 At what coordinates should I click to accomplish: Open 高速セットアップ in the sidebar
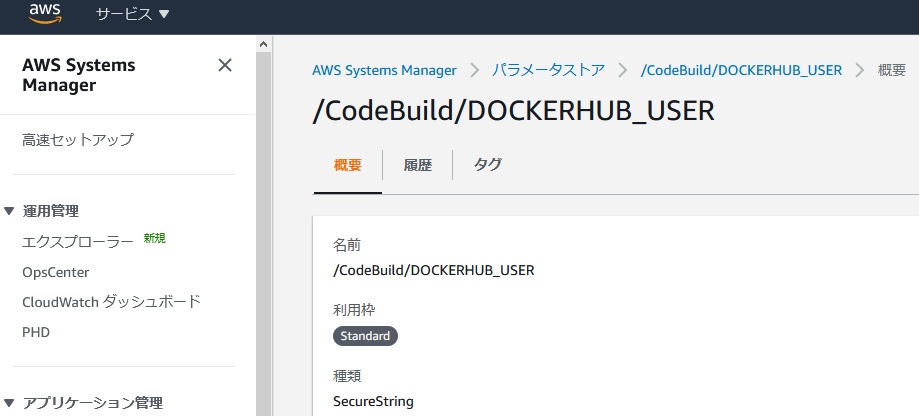point(78,140)
